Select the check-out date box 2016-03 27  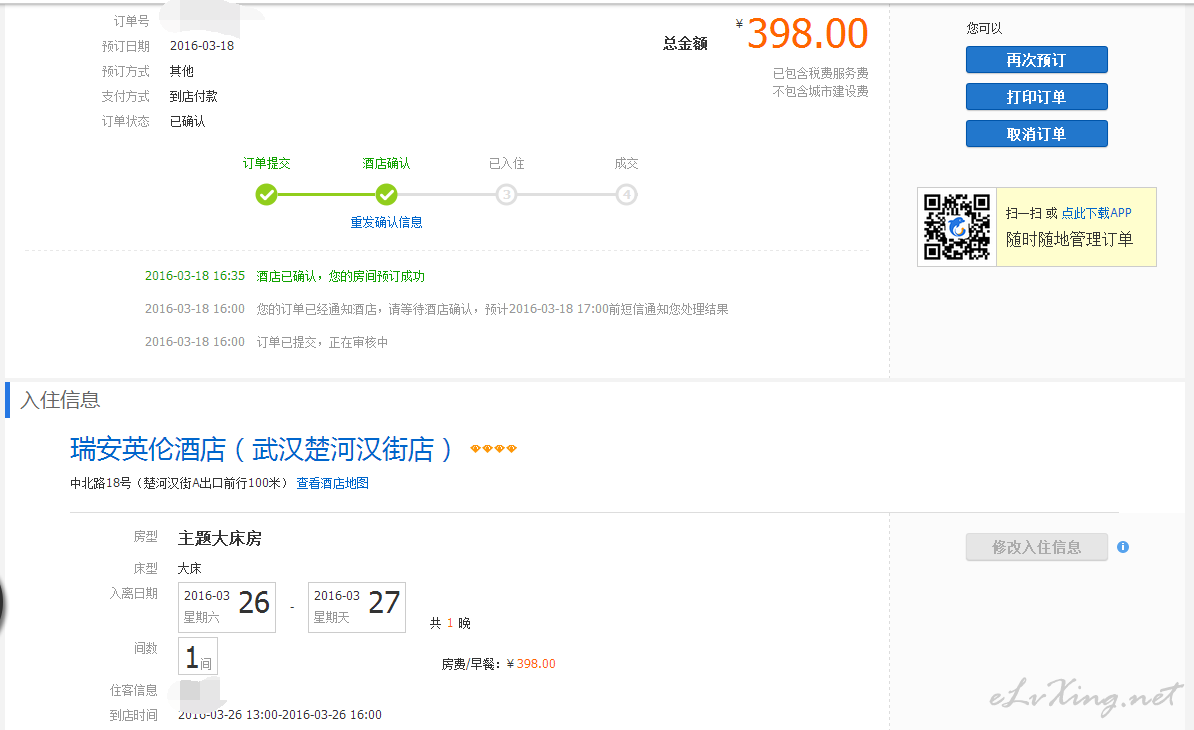coord(356,607)
